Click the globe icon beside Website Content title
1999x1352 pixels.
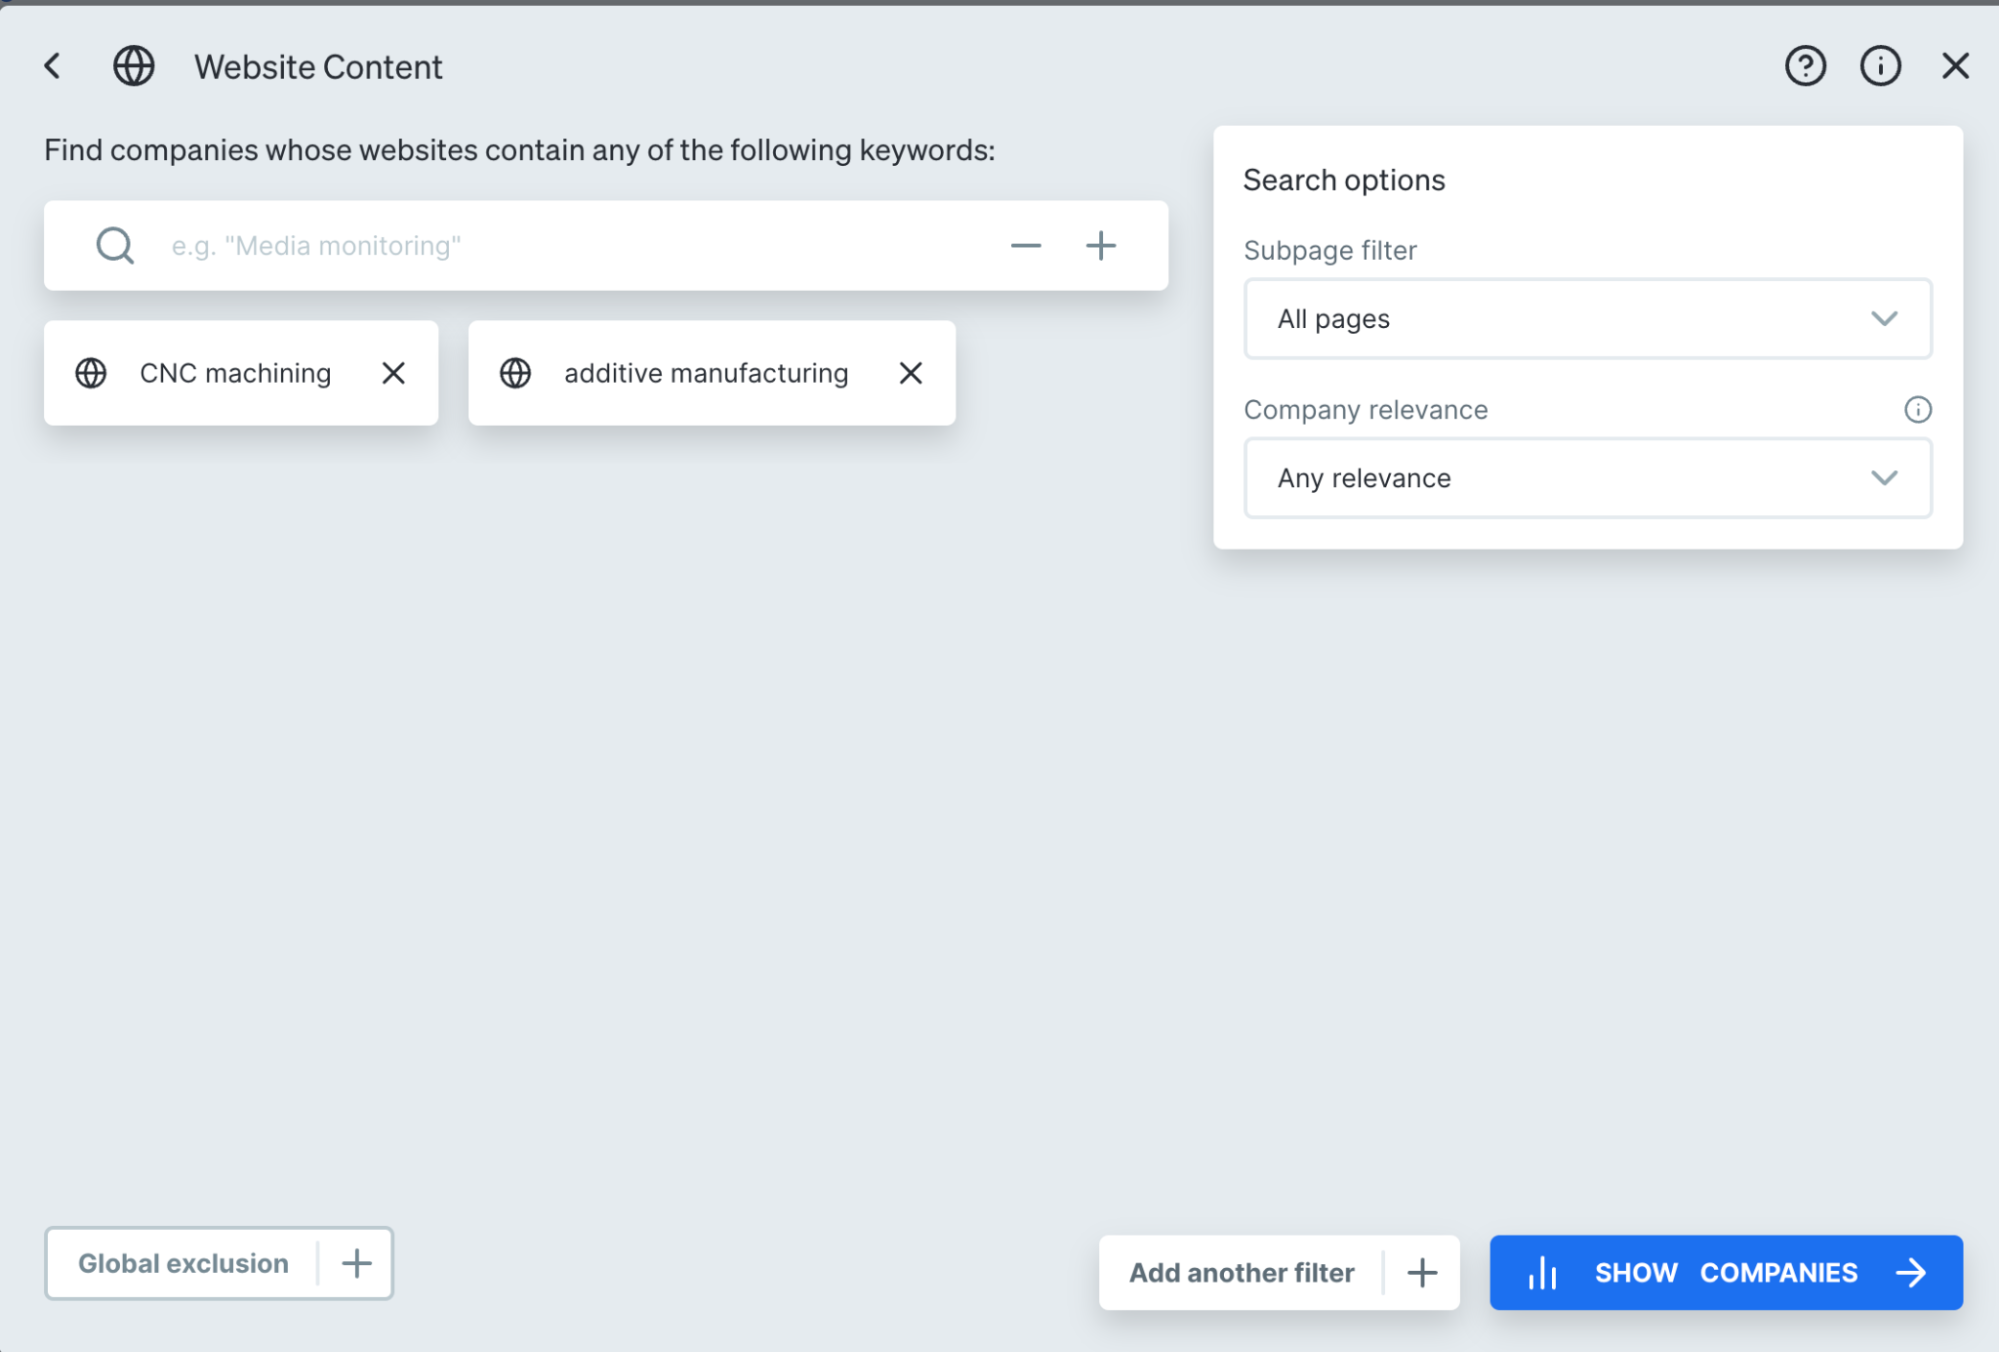click(133, 66)
